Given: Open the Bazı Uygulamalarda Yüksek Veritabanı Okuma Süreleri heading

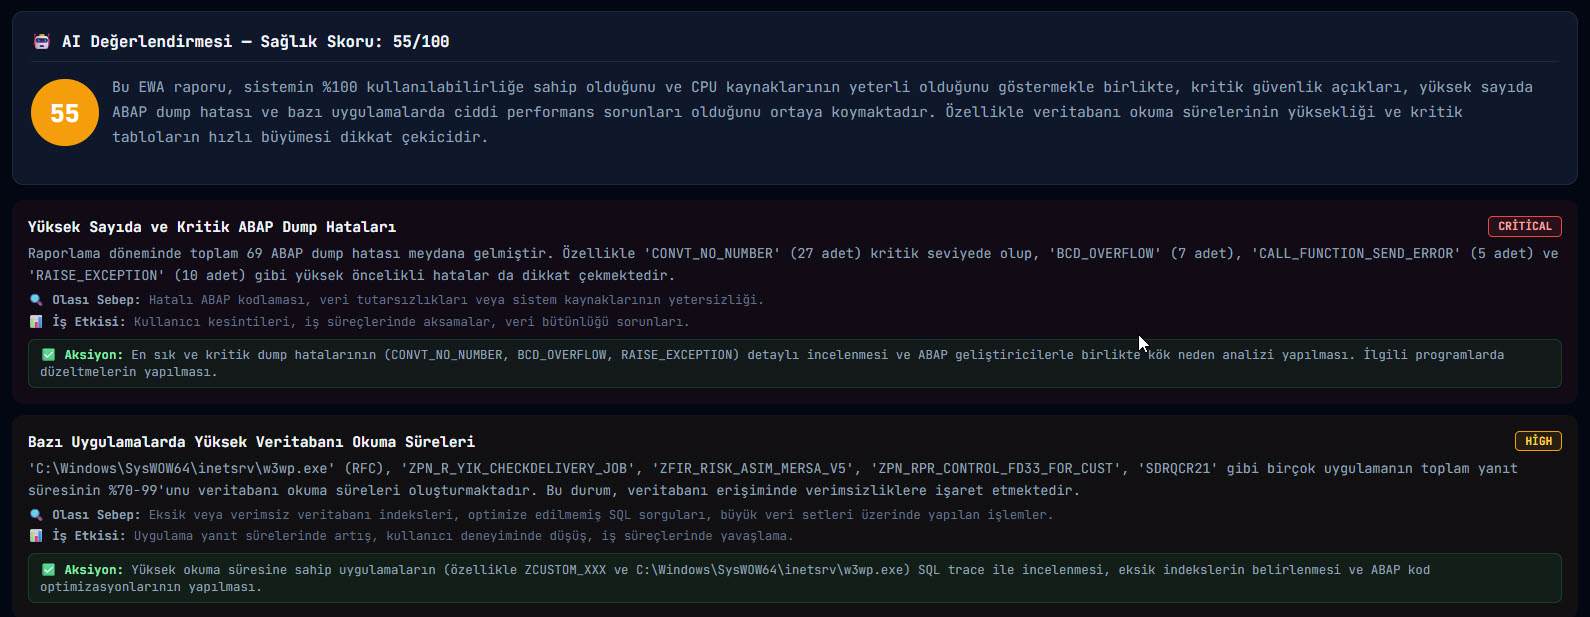Looking at the screenshot, I should coord(251,442).
